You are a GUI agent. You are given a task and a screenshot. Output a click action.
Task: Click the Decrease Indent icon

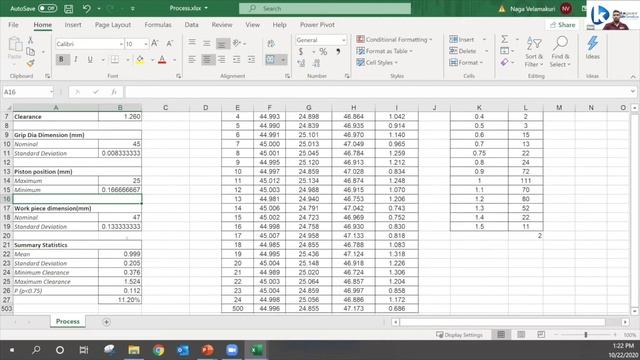tap(236, 60)
